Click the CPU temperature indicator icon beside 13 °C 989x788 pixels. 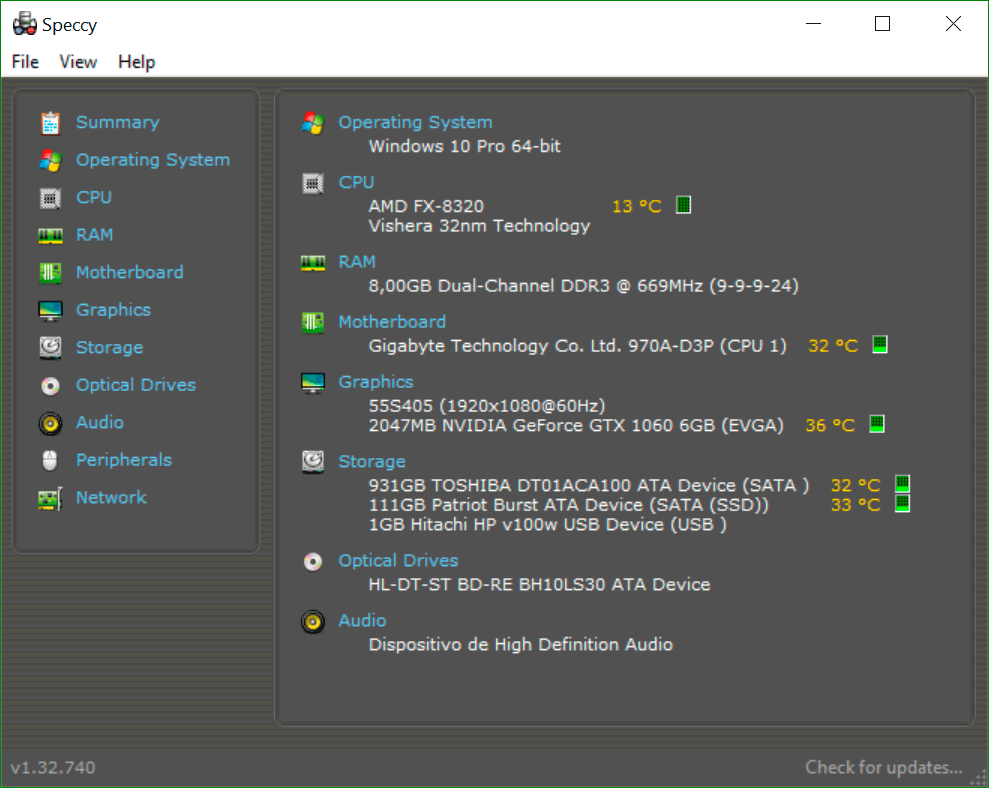pyautogui.click(x=684, y=205)
